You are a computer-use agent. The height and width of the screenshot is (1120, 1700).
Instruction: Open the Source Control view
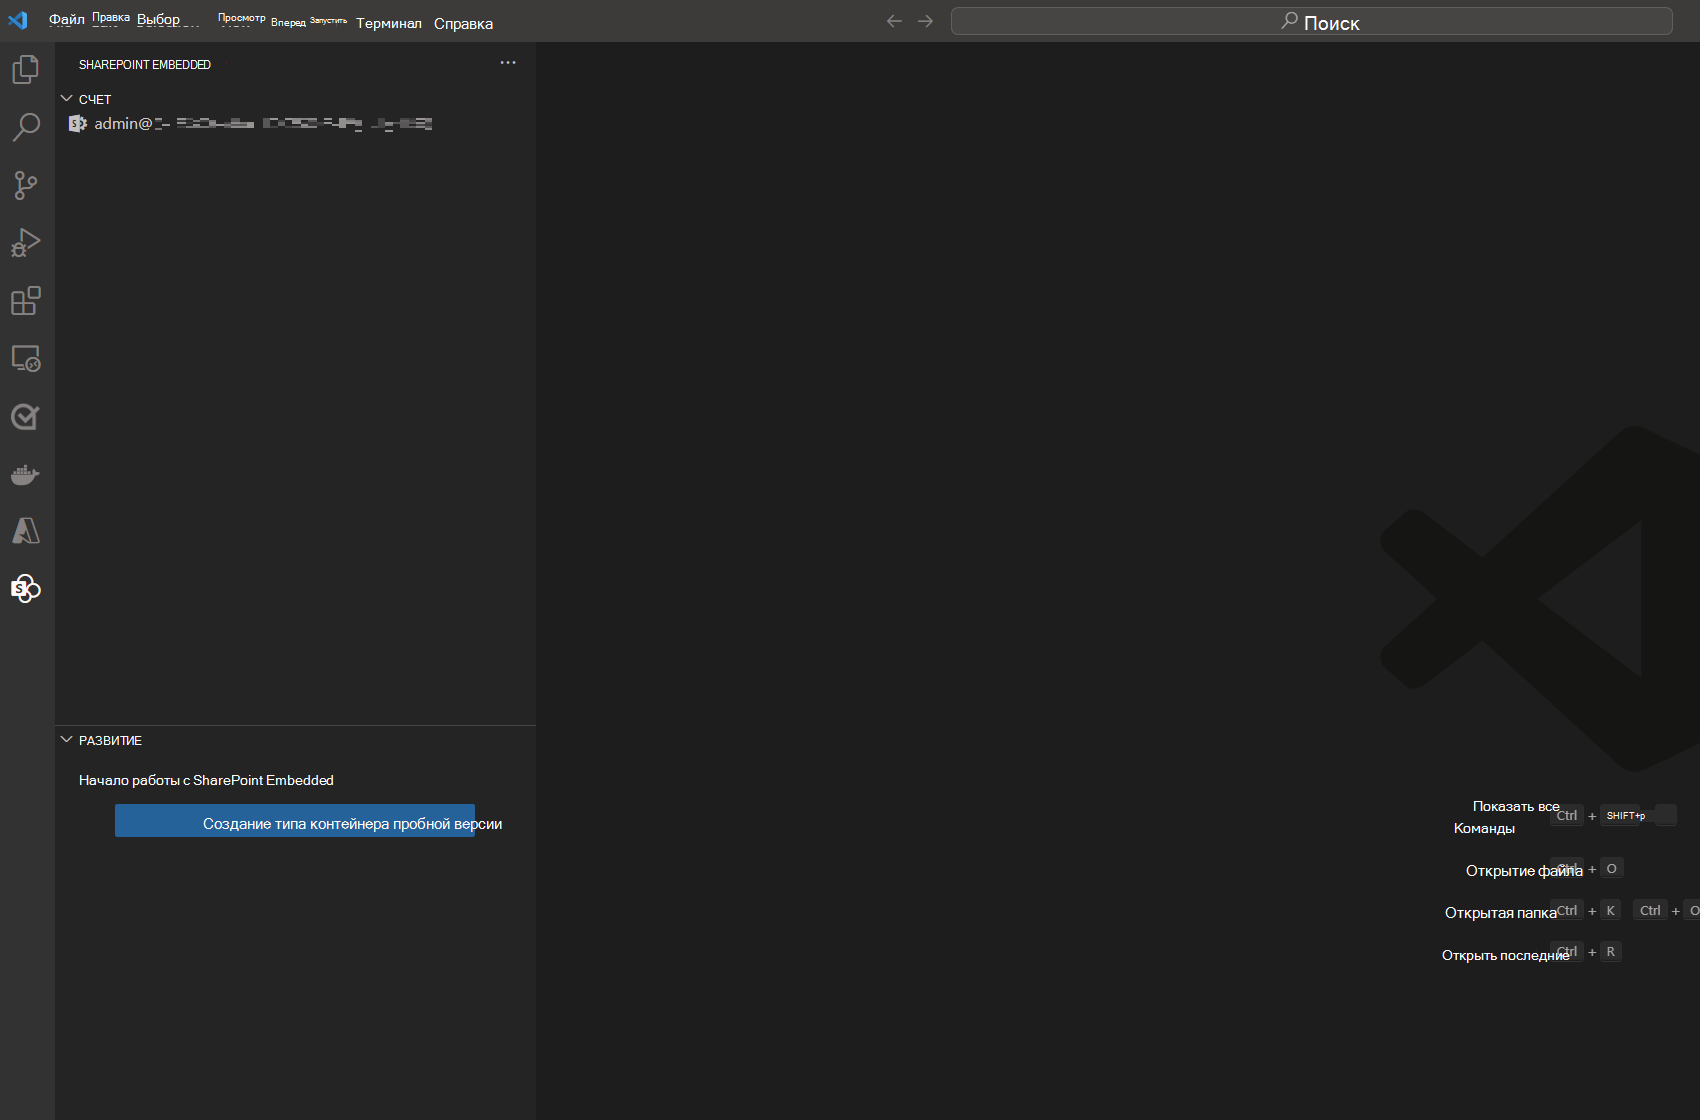(x=26, y=185)
